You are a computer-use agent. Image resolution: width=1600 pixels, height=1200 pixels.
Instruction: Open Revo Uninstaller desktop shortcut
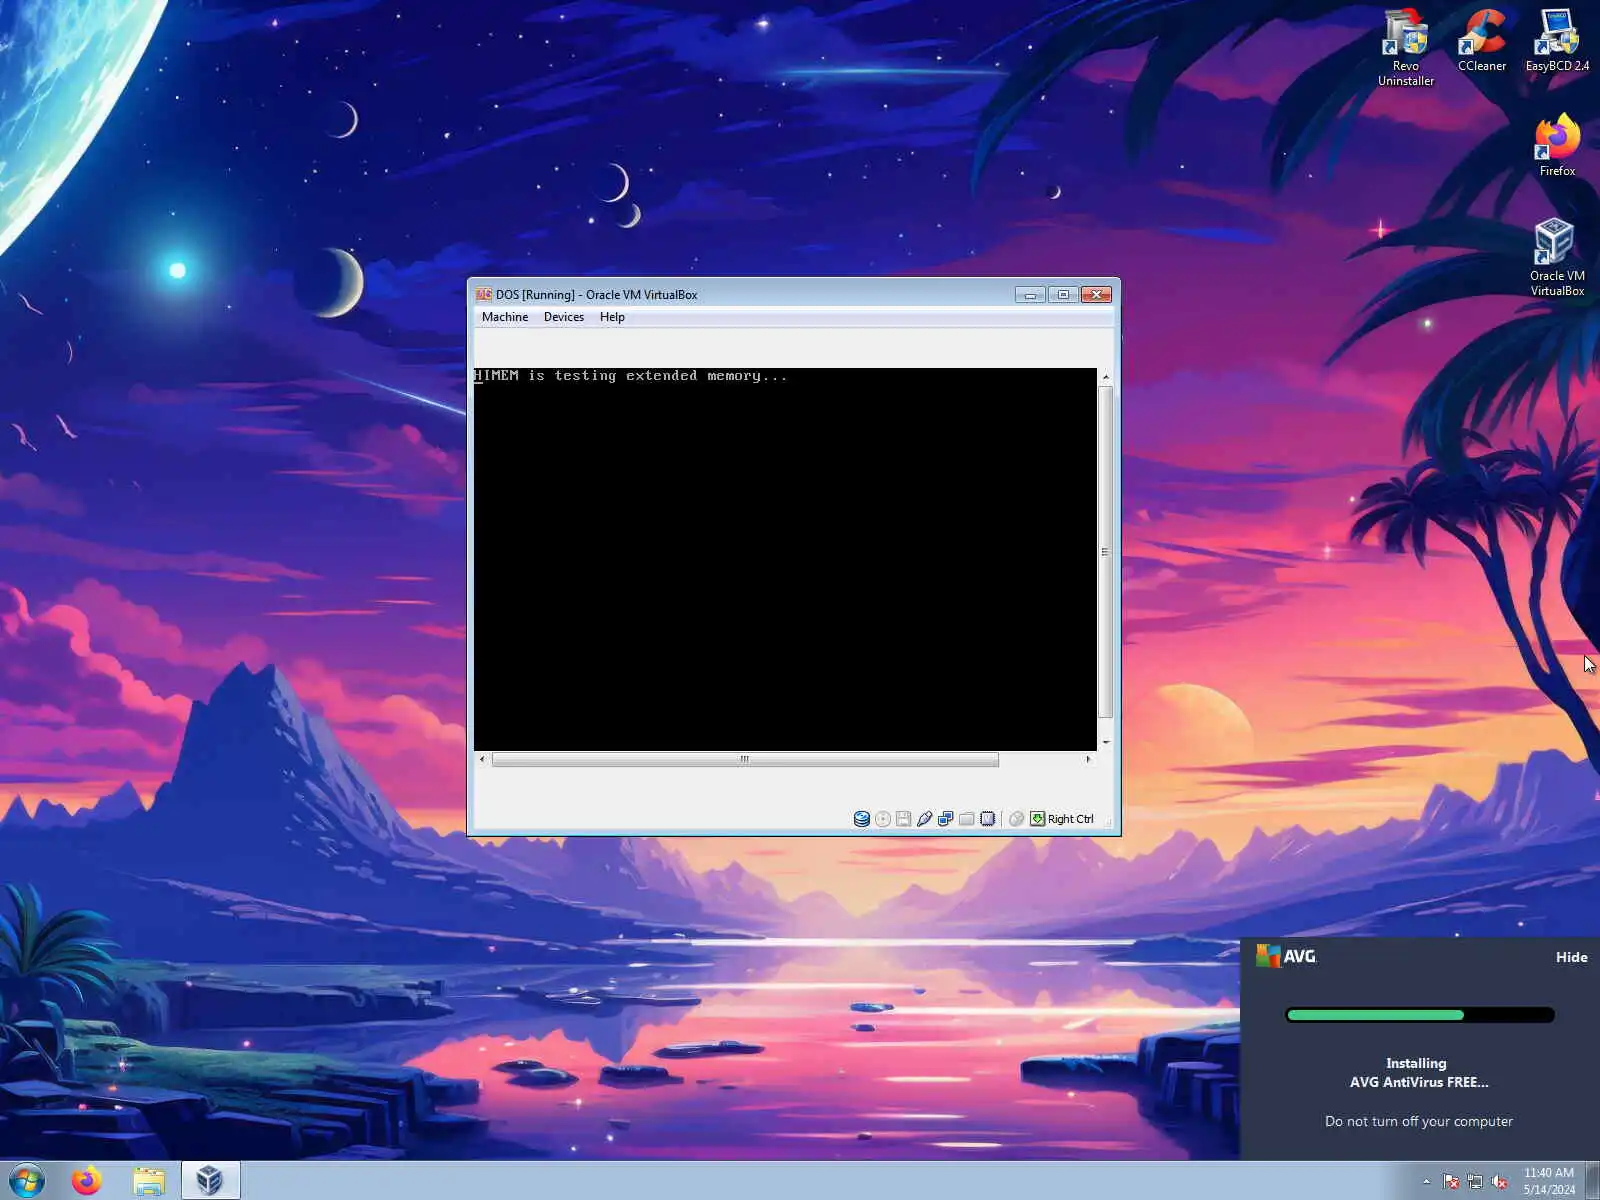pyautogui.click(x=1406, y=48)
